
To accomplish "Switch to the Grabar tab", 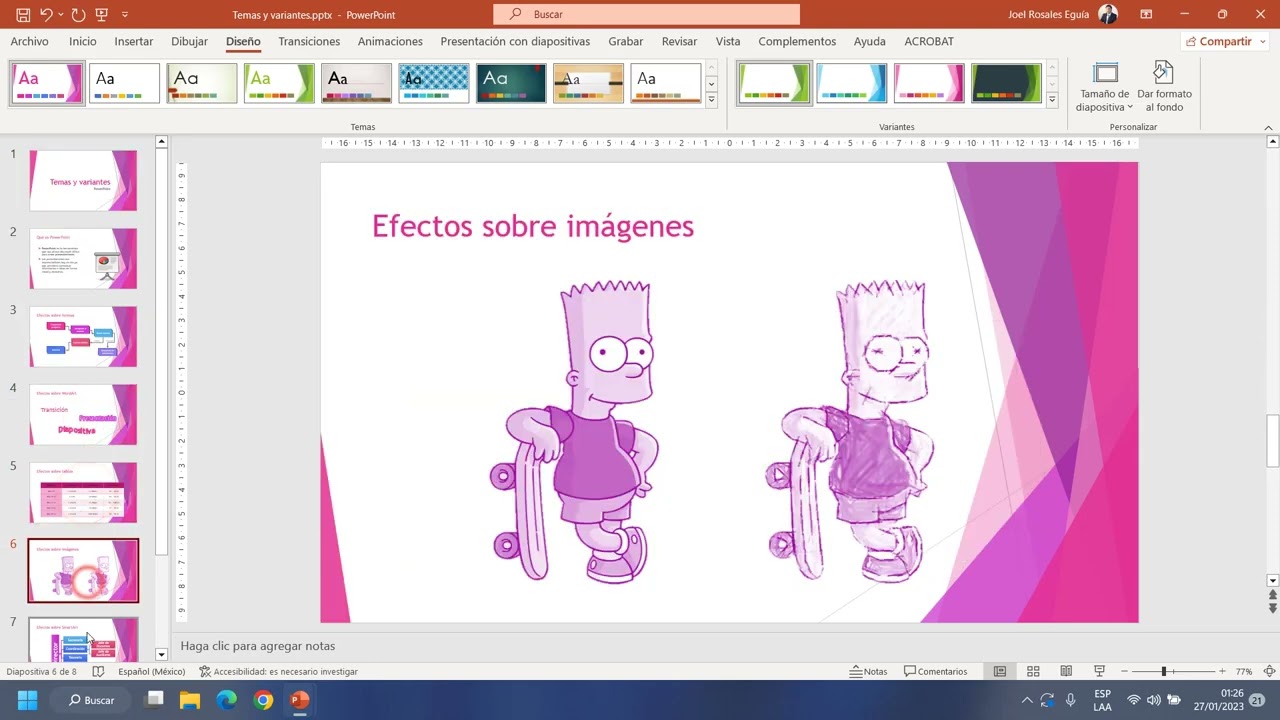I will 626,41.
